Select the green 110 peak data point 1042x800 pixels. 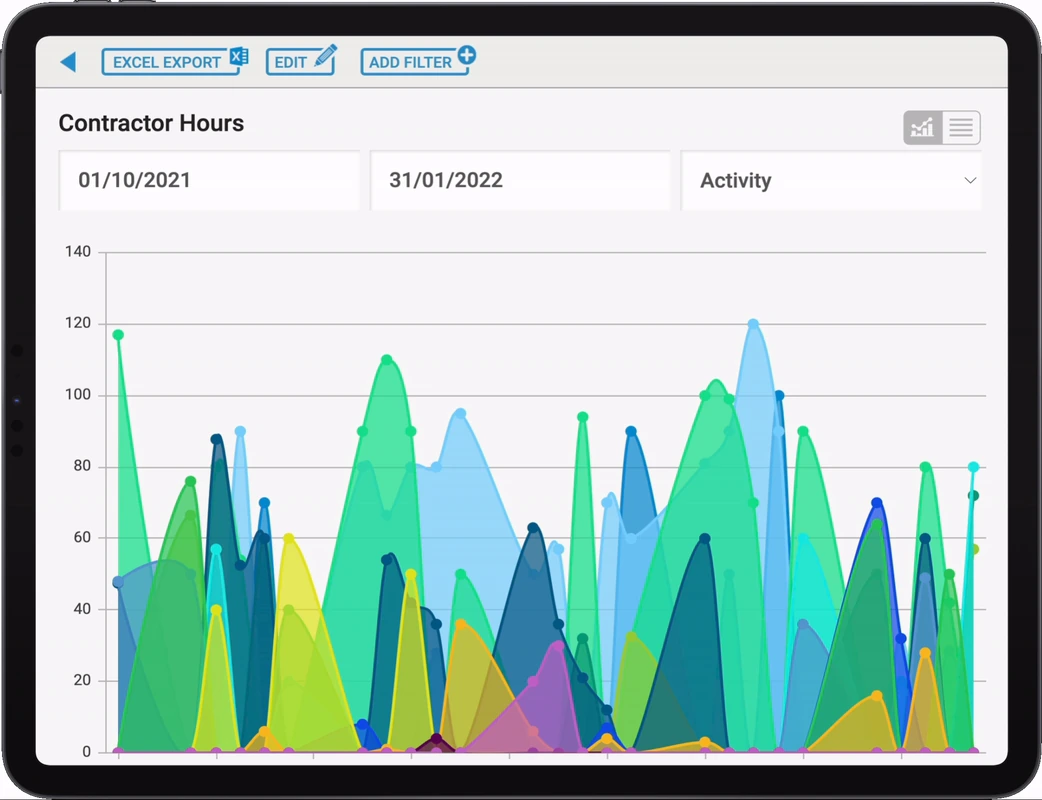click(387, 360)
